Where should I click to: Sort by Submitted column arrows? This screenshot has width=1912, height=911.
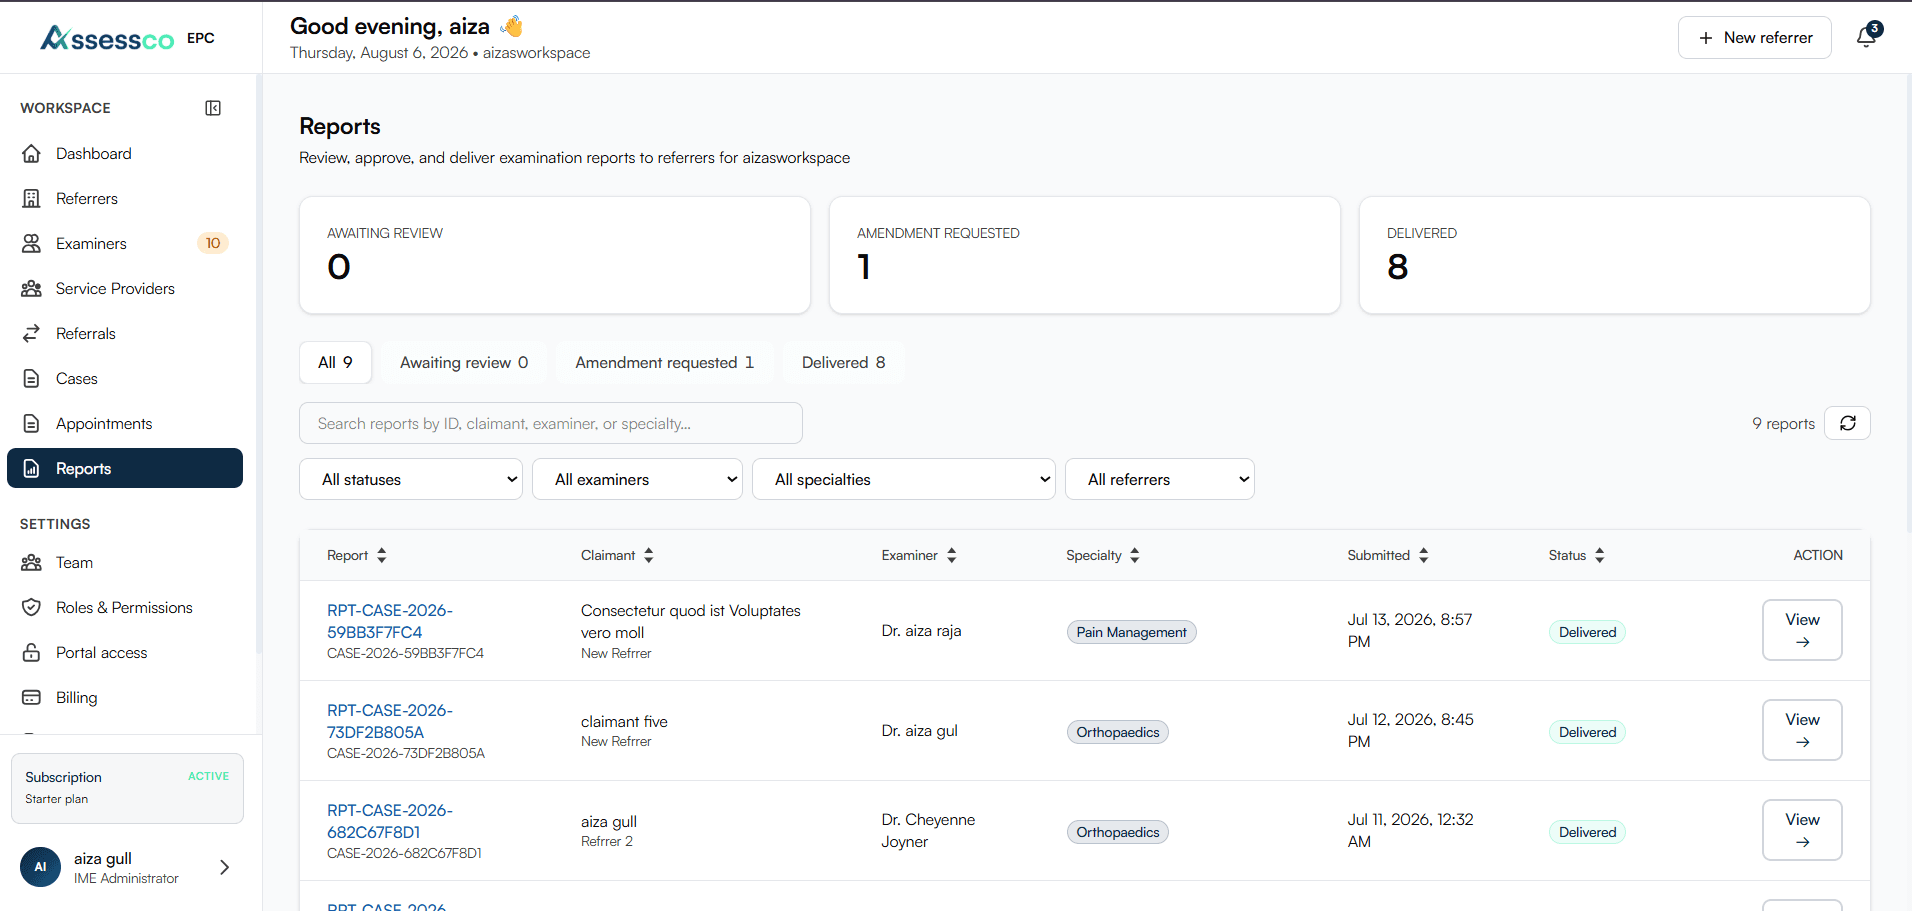pyautogui.click(x=1424, y=555)
